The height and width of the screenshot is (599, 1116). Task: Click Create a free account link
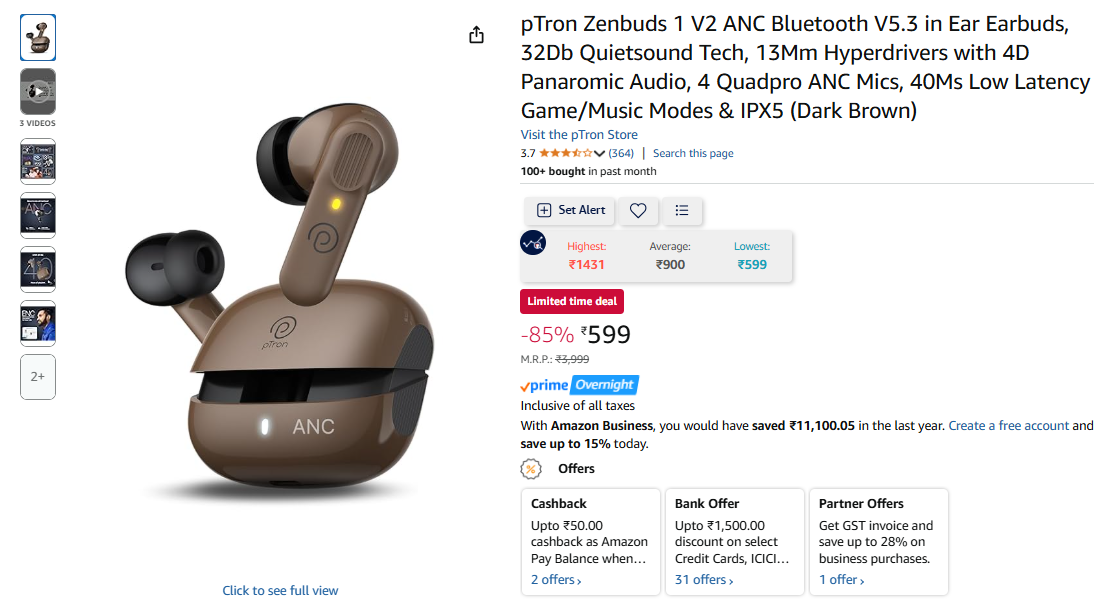point(1009,425)
